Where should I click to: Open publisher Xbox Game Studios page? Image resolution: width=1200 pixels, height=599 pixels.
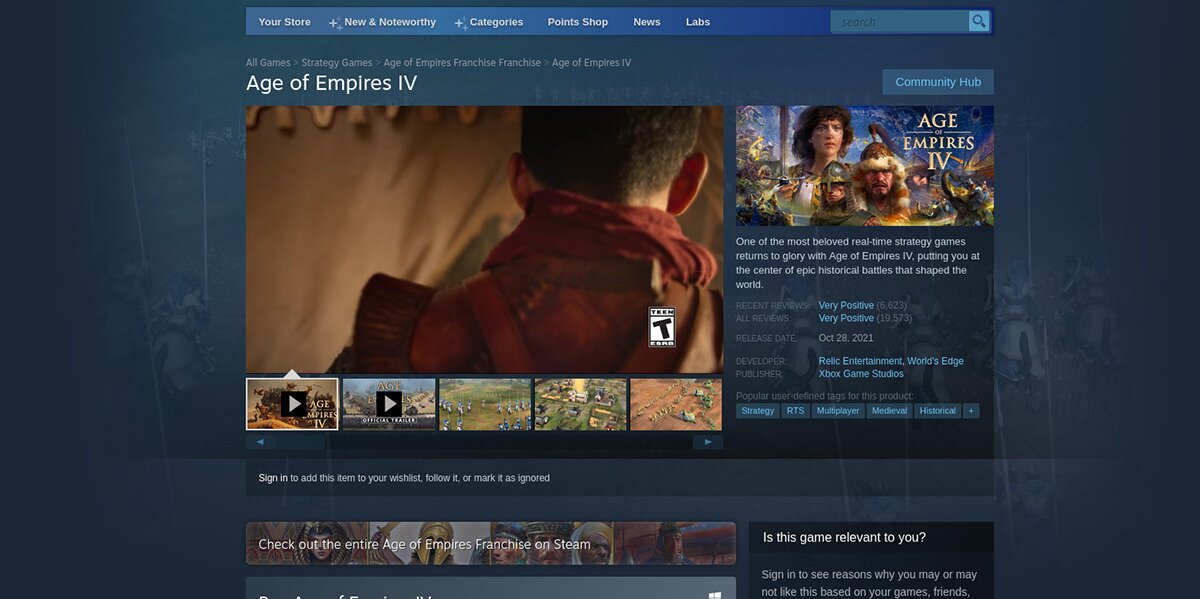click(x=861, y=374)
